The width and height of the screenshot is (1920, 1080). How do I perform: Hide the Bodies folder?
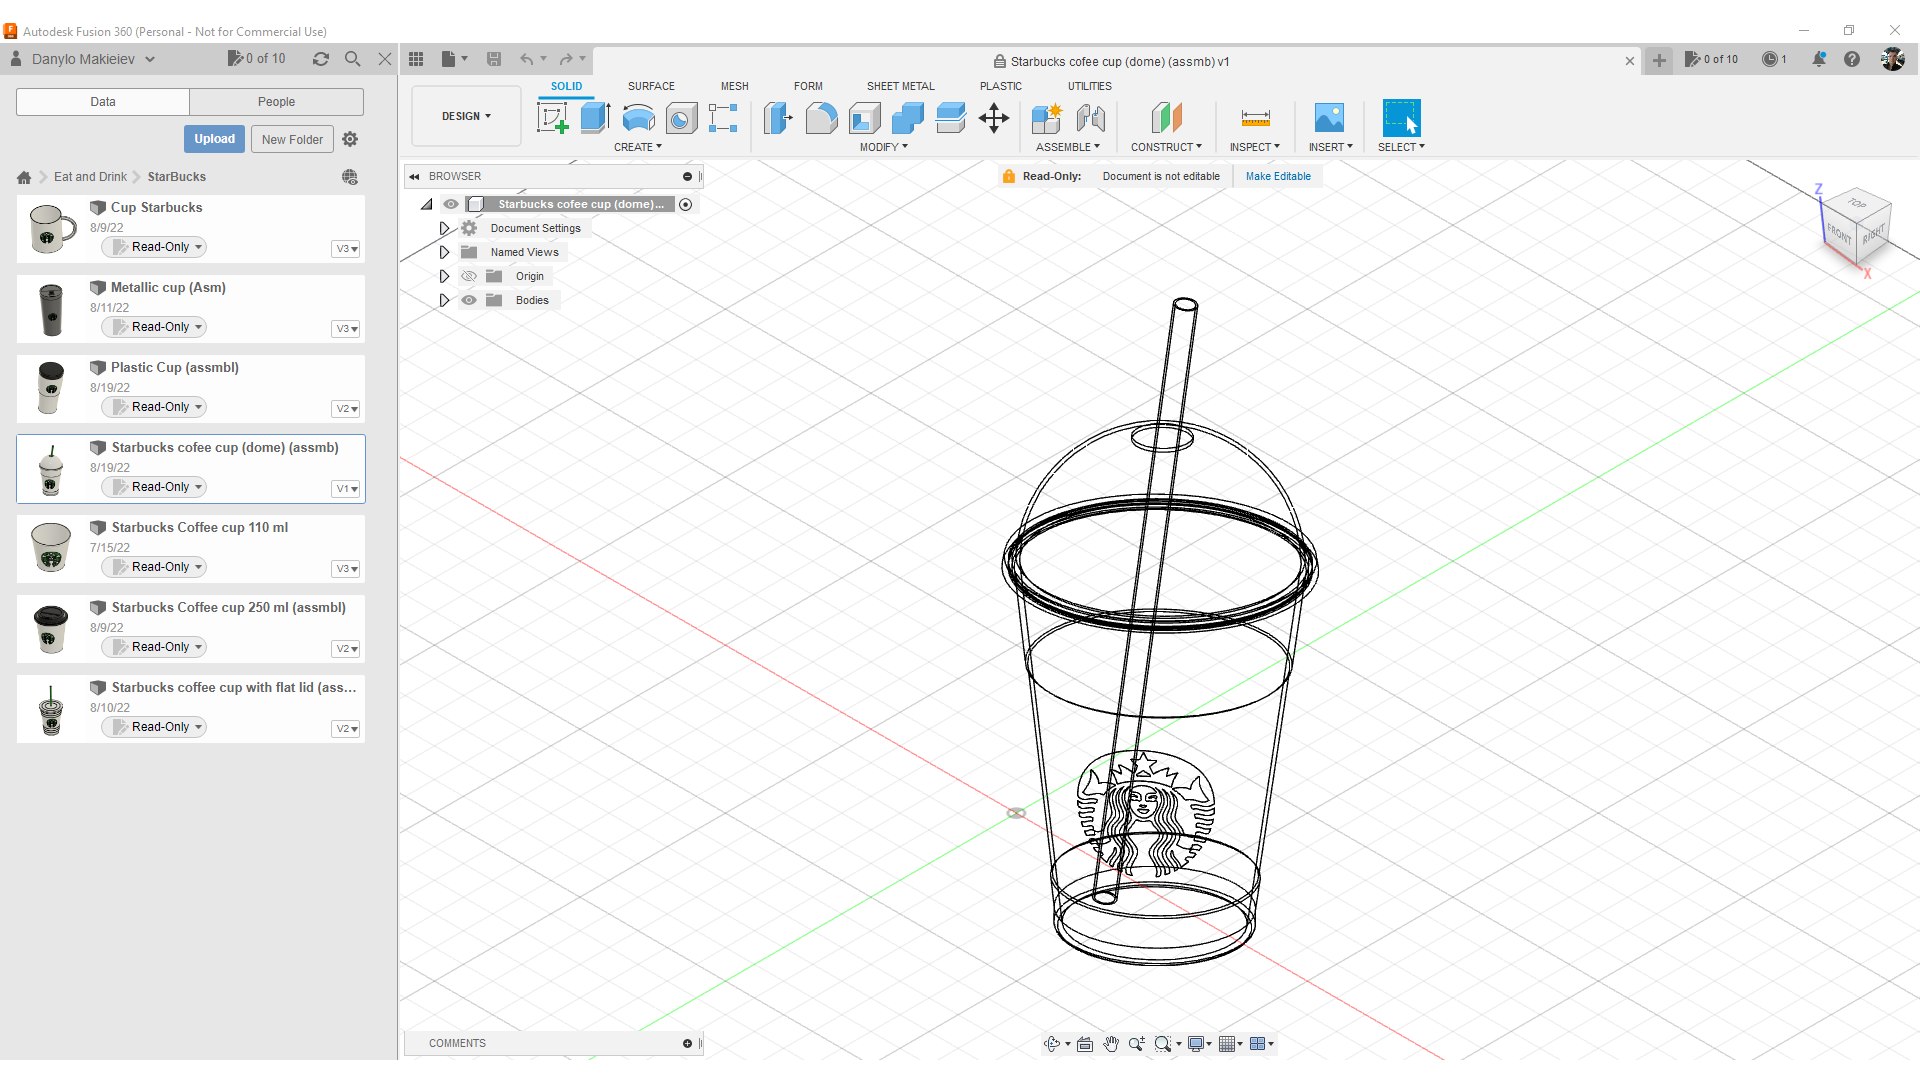tap(469, 300)
